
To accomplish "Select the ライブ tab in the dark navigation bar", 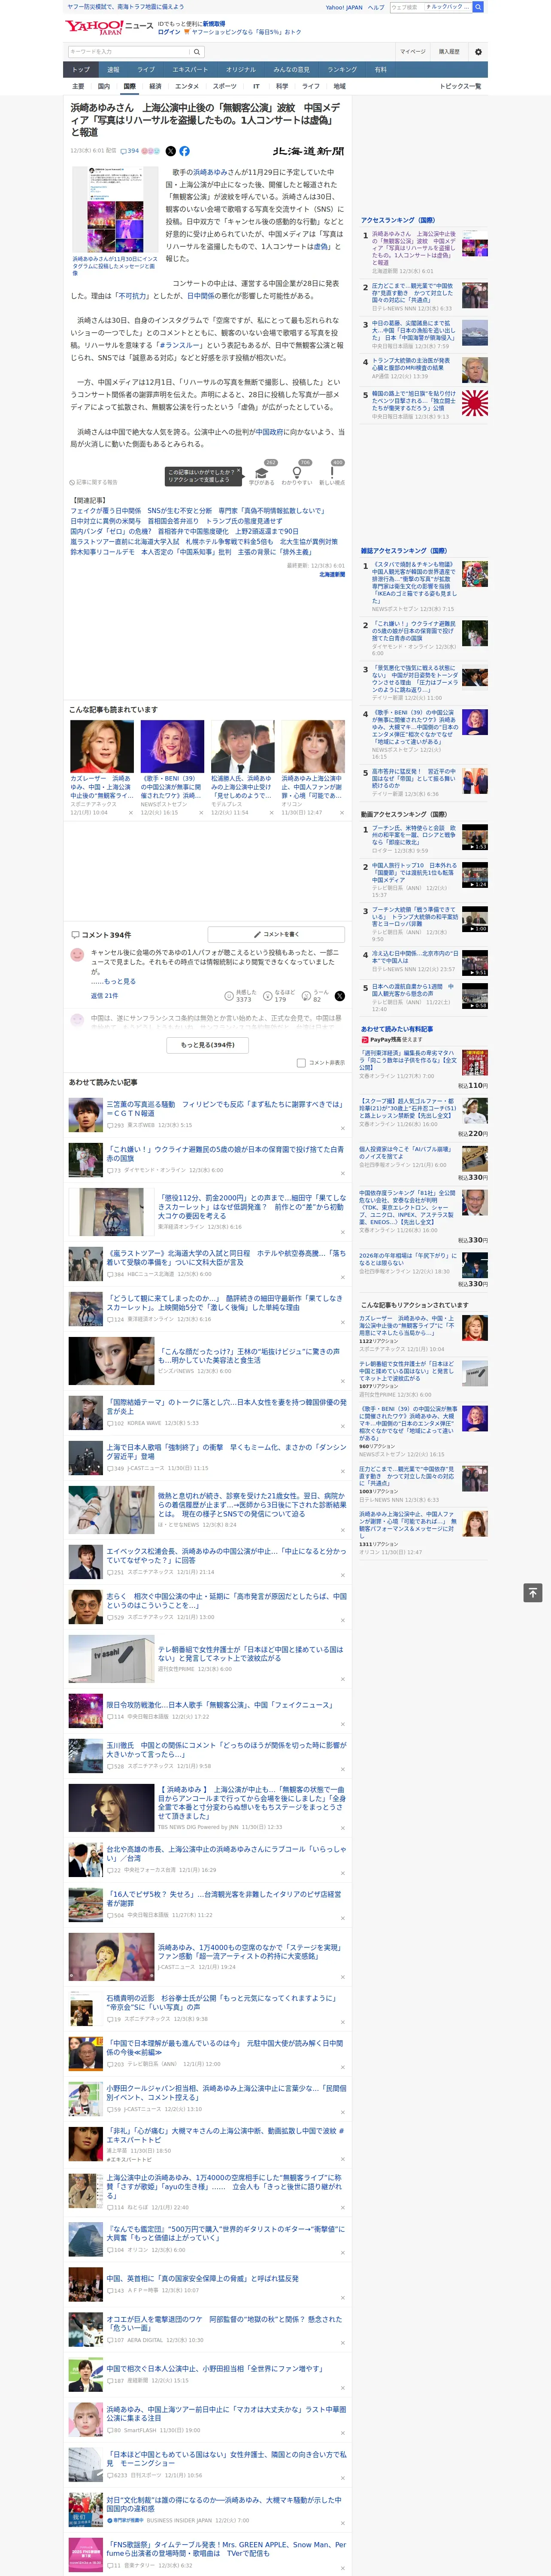I will [x=146, y=69].
